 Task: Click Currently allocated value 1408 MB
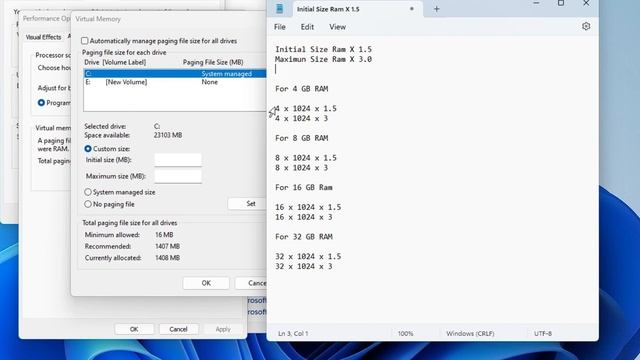[x=167, y=258]
